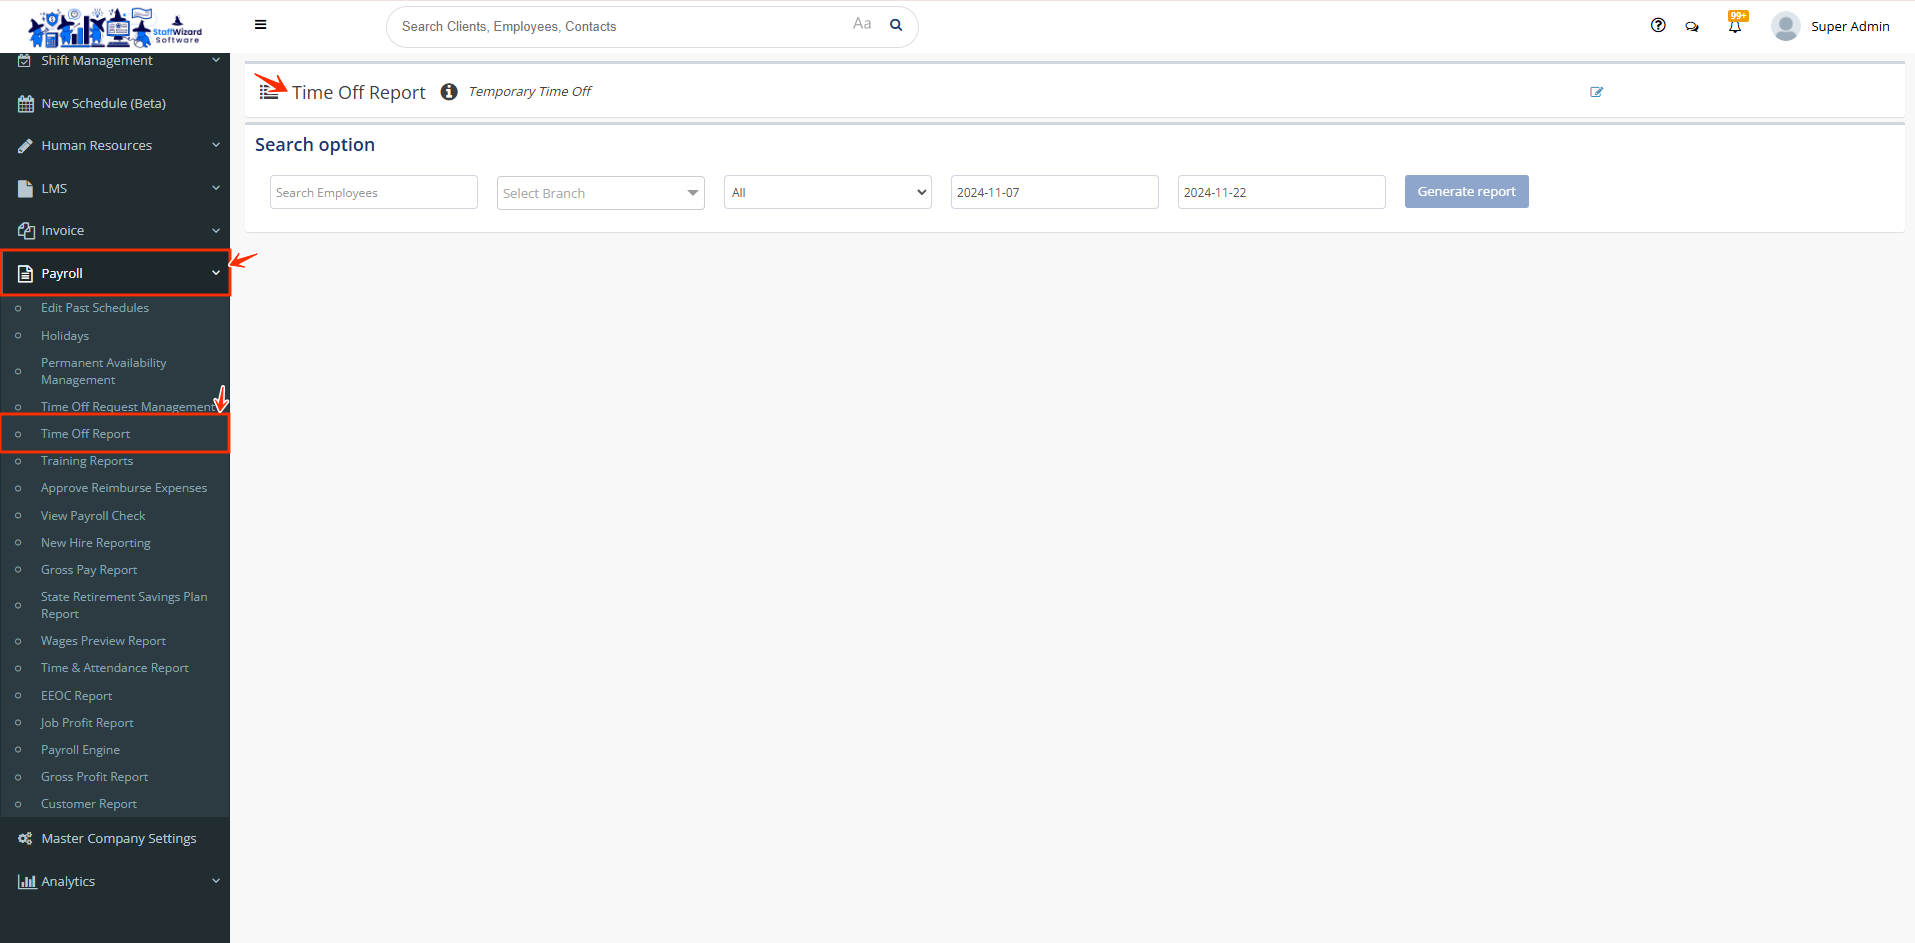
Task: Go to Payroll Engine page
Action: pyautogui.click(x=80, y=750)
